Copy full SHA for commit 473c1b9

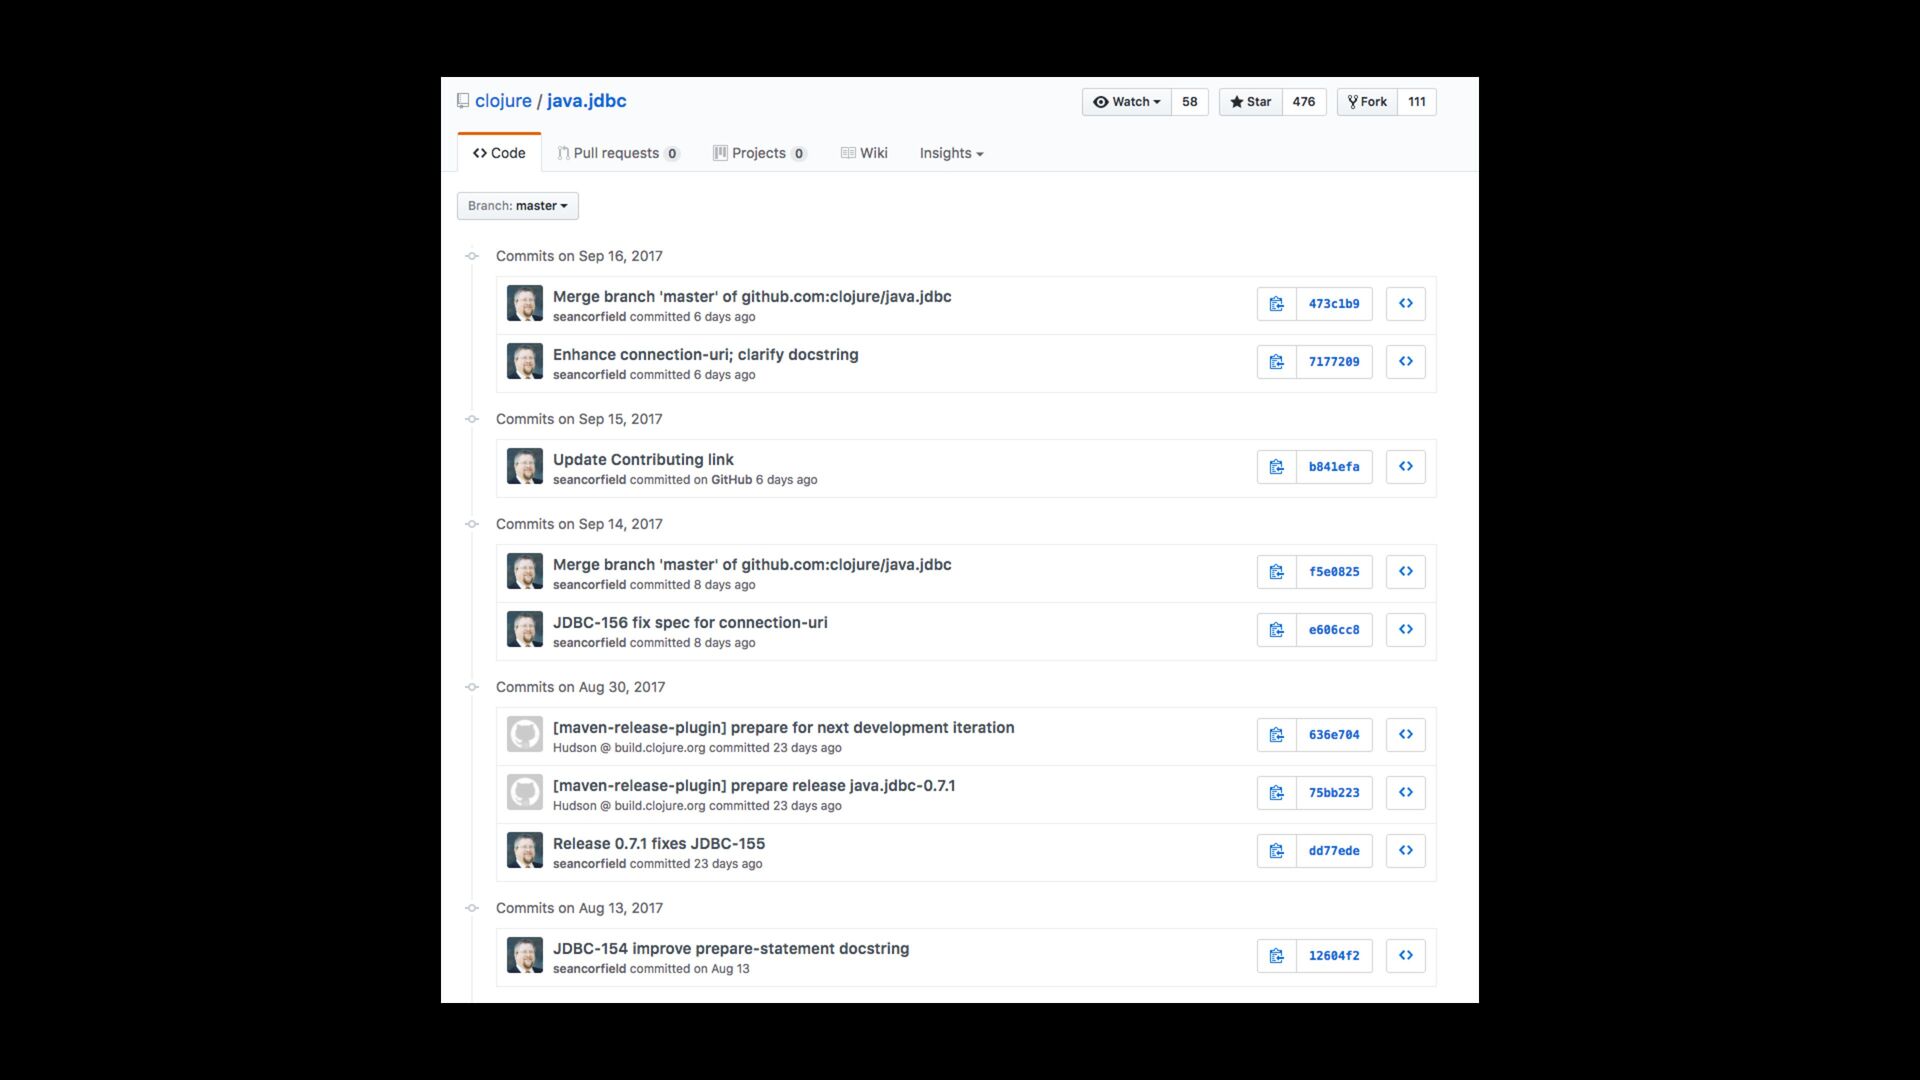(1276, 304)
